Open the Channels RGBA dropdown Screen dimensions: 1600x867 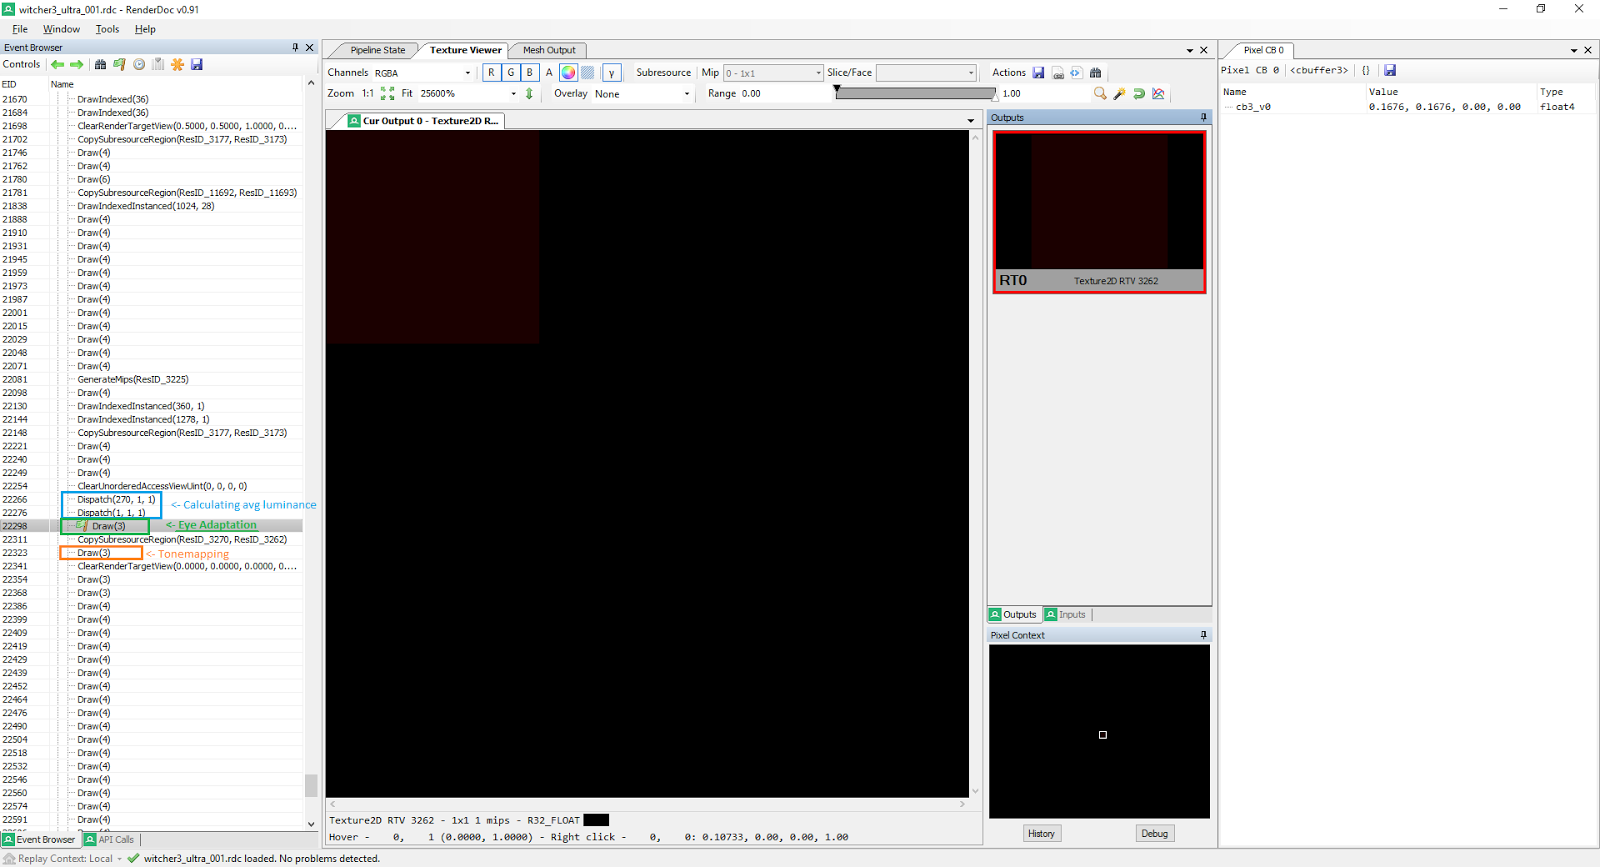point(422,73)
